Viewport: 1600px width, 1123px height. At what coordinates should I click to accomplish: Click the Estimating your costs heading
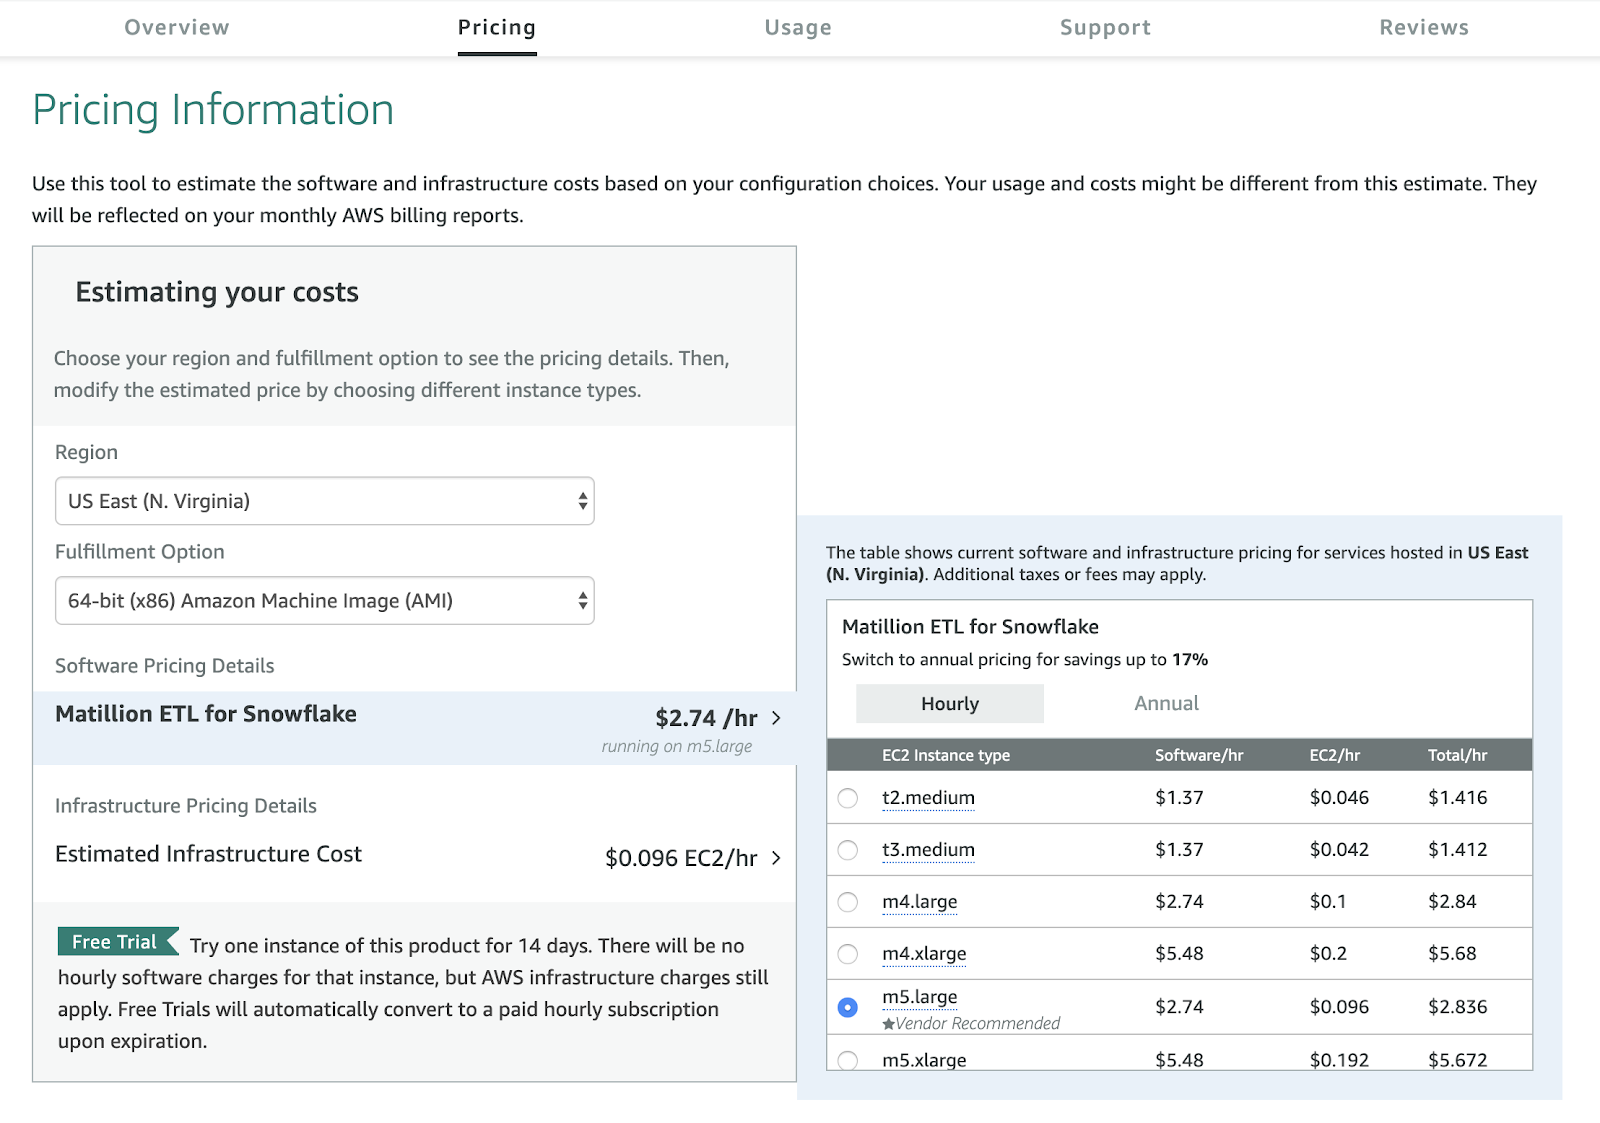click(x=217, y=292)
